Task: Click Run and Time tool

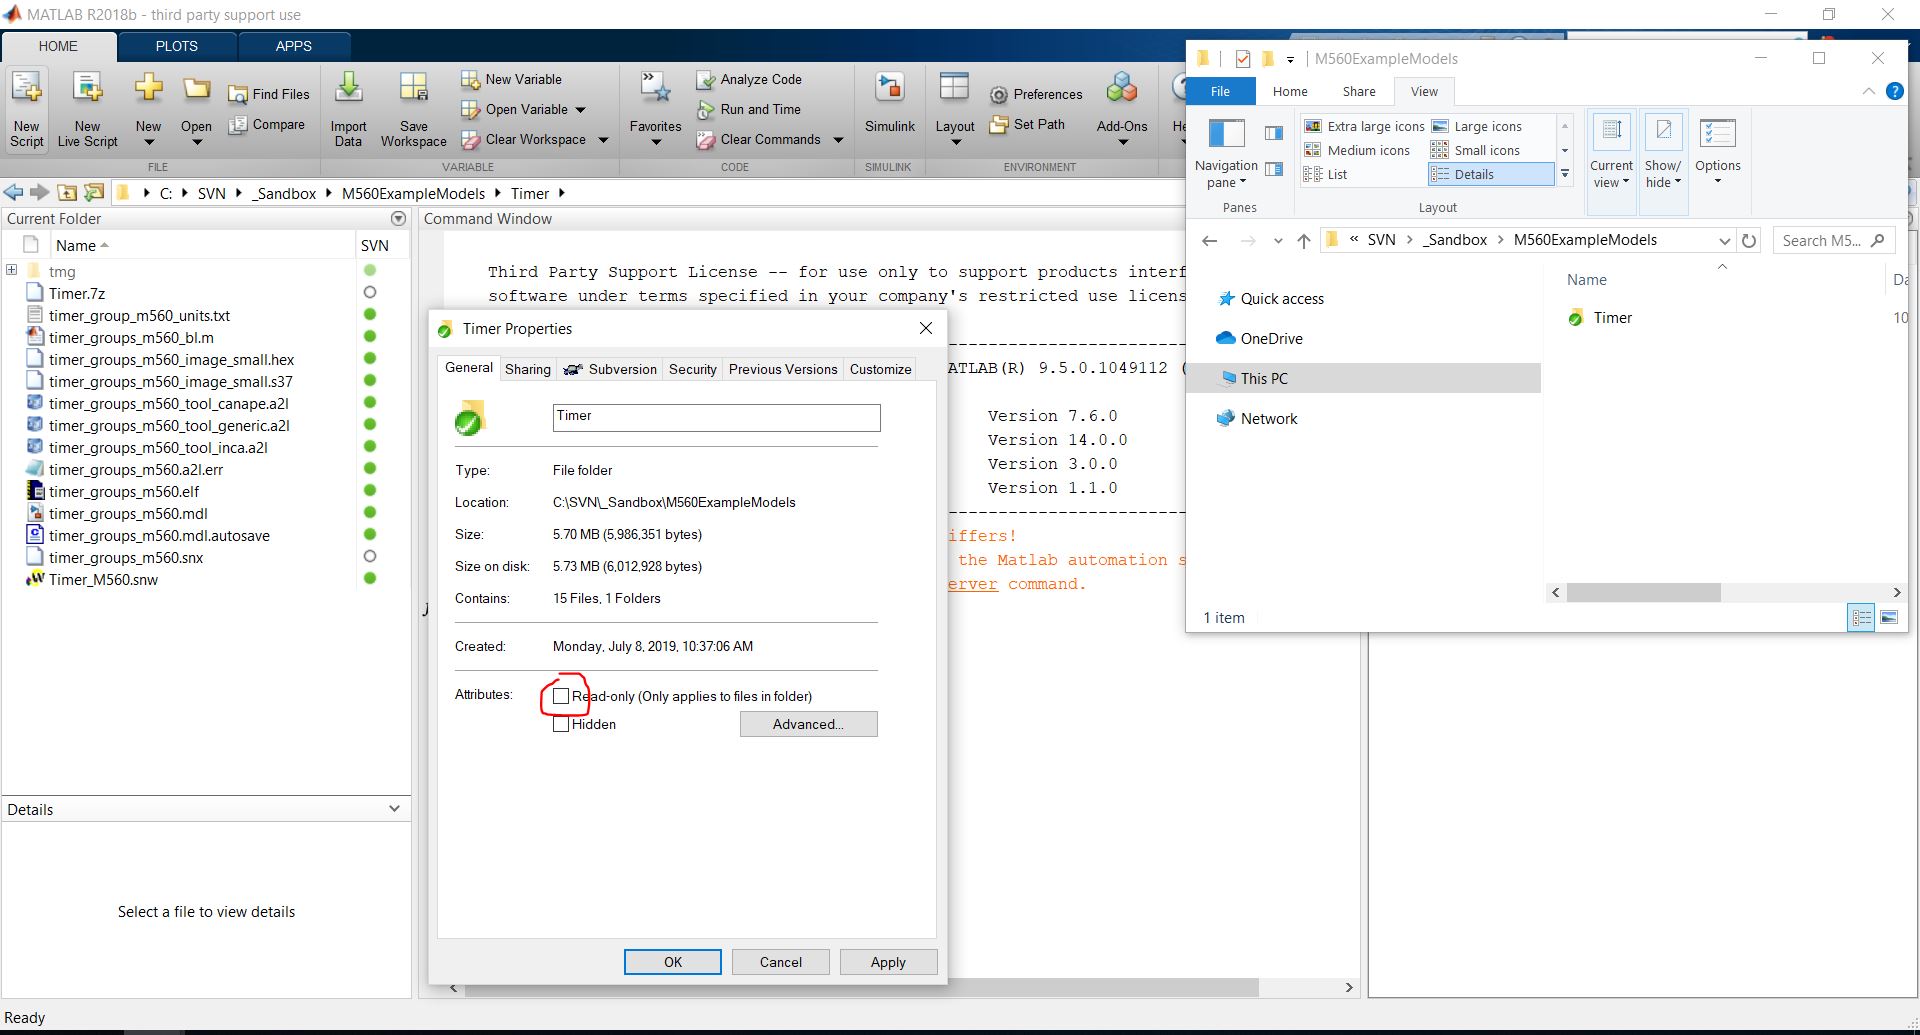Action: [749, 109]
